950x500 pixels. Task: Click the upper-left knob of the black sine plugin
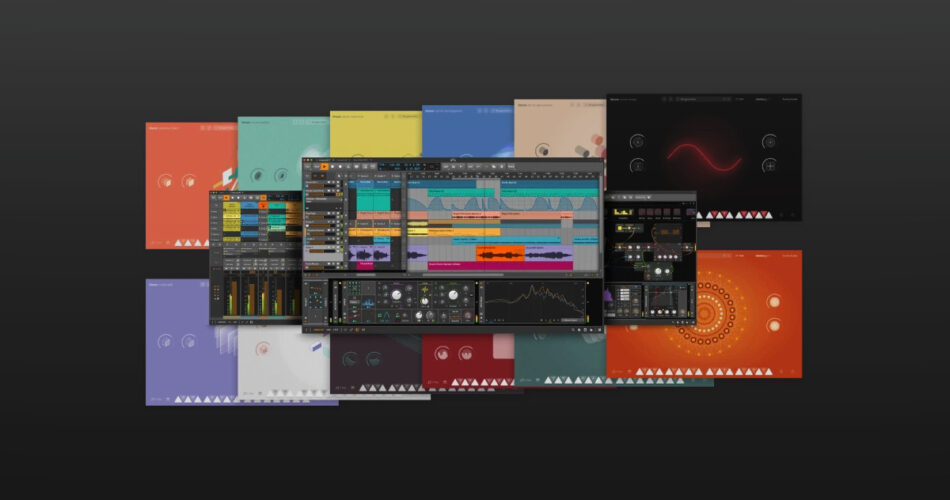[637, 141]
